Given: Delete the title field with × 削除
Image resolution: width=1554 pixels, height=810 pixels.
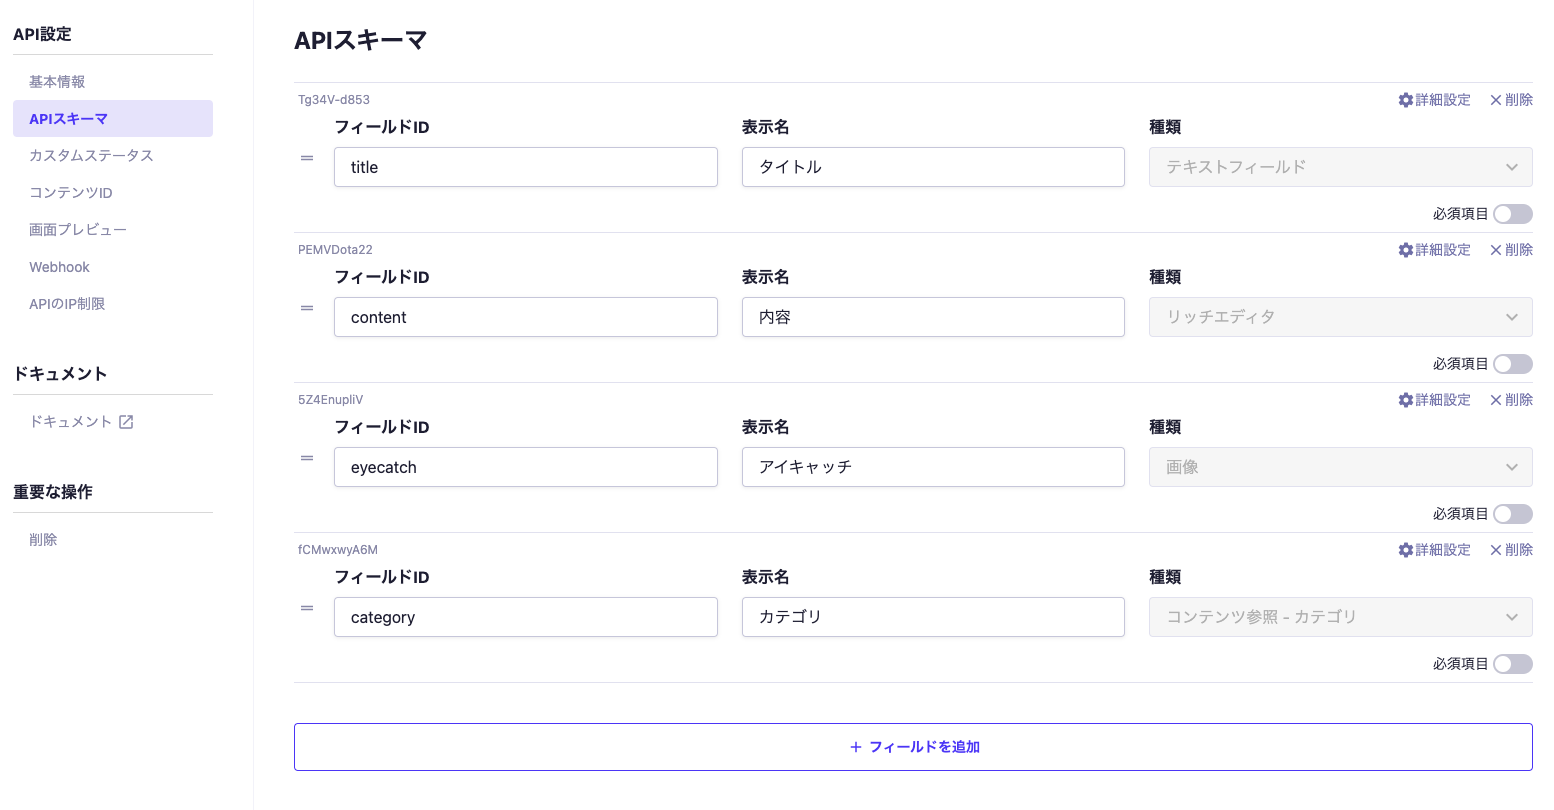Looking at the screenshot, I should [1511, 100].
